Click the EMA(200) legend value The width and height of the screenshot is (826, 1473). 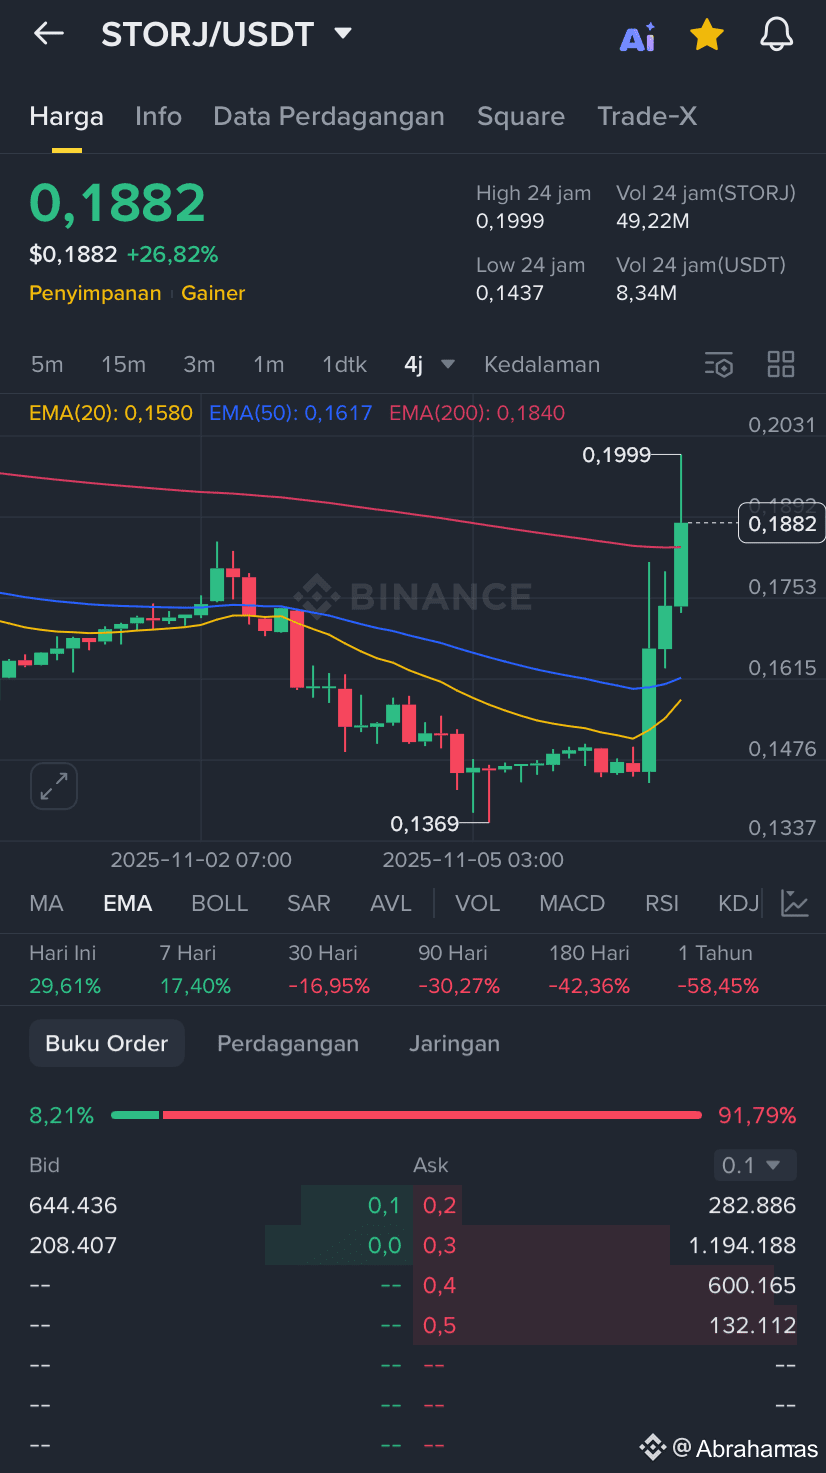(x=477, y=413)
